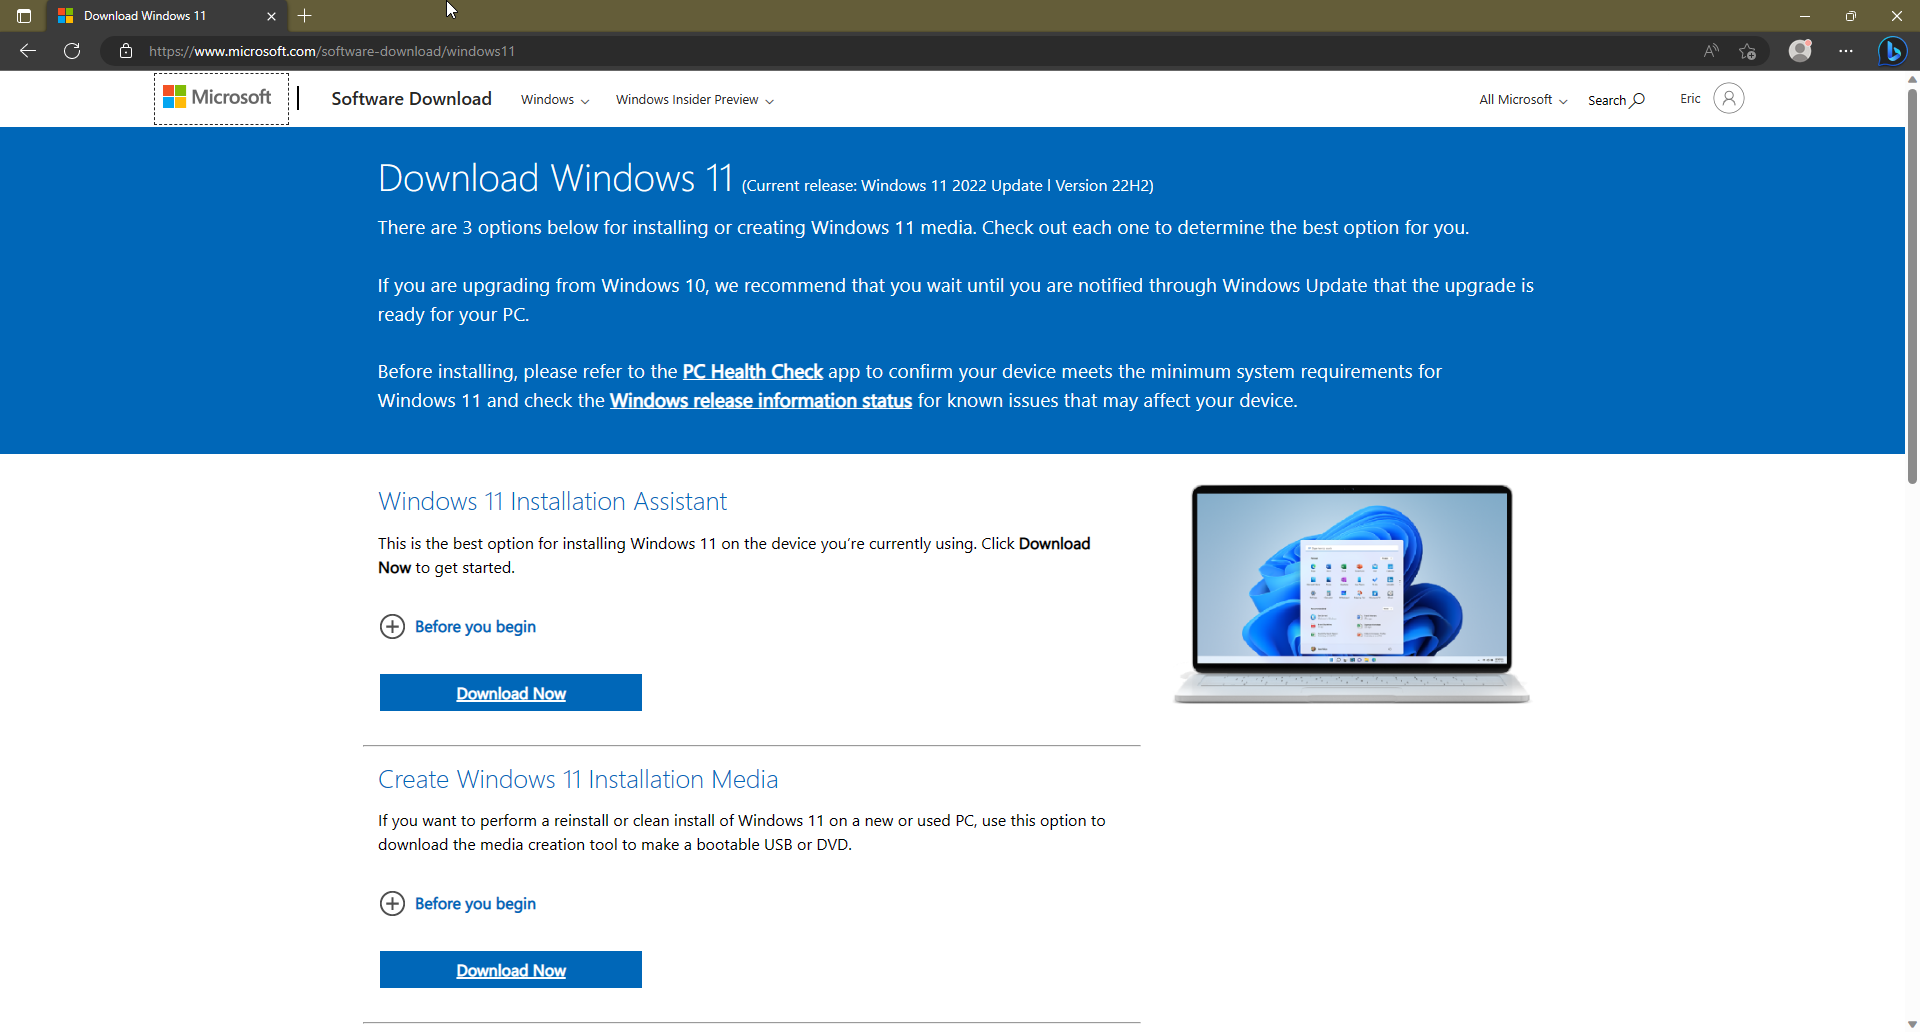Select the Microsoft logo
The width and height of the screenshot is (1920, 1032).
coord(219,98)
